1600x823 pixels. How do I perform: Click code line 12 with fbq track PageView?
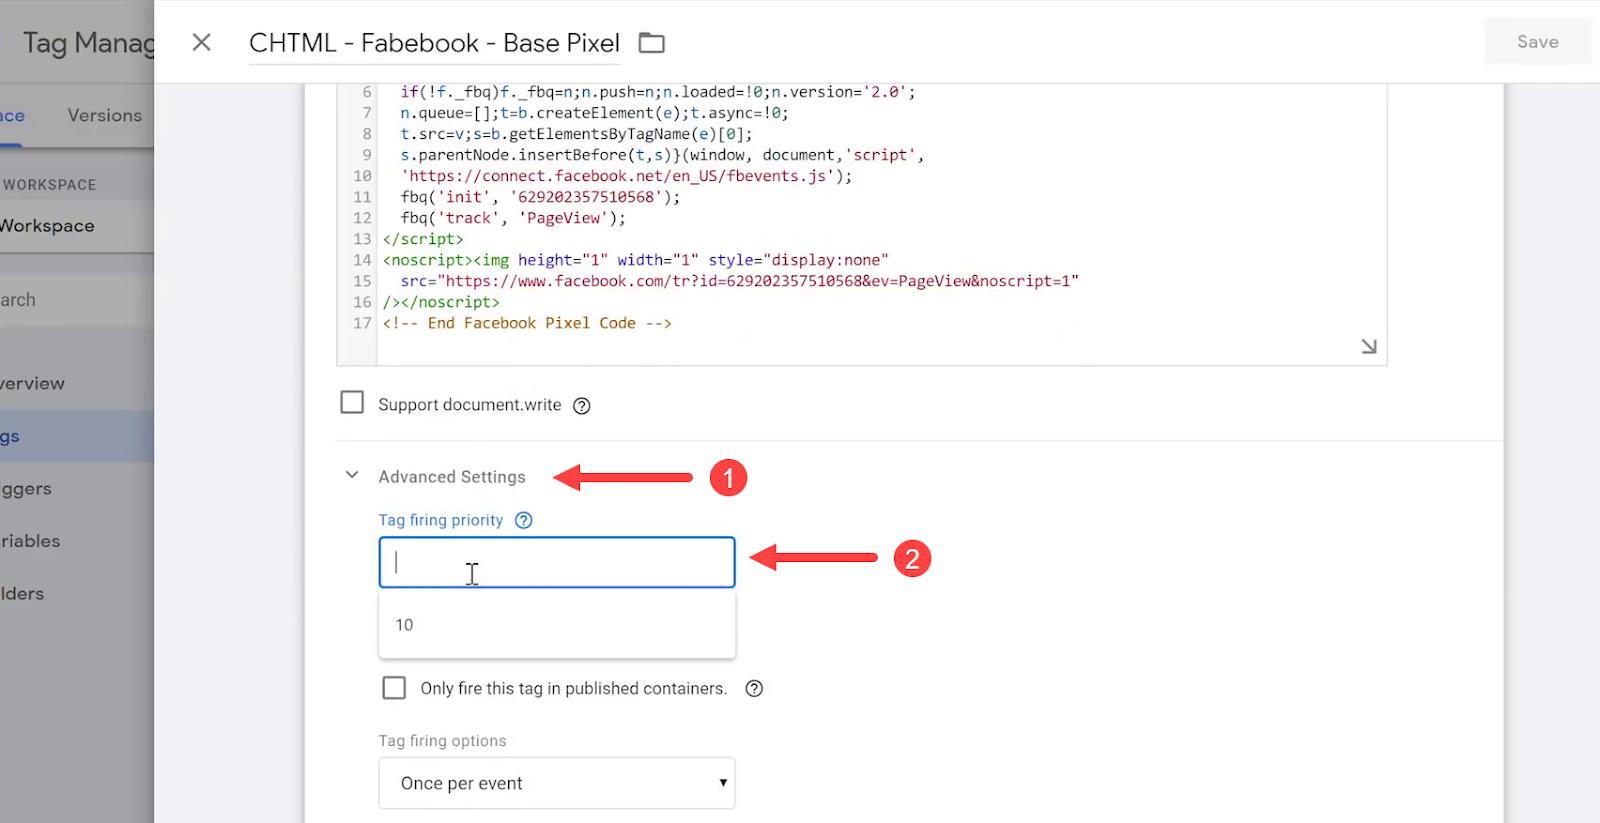pyautogui.click(x=513, y=218)
